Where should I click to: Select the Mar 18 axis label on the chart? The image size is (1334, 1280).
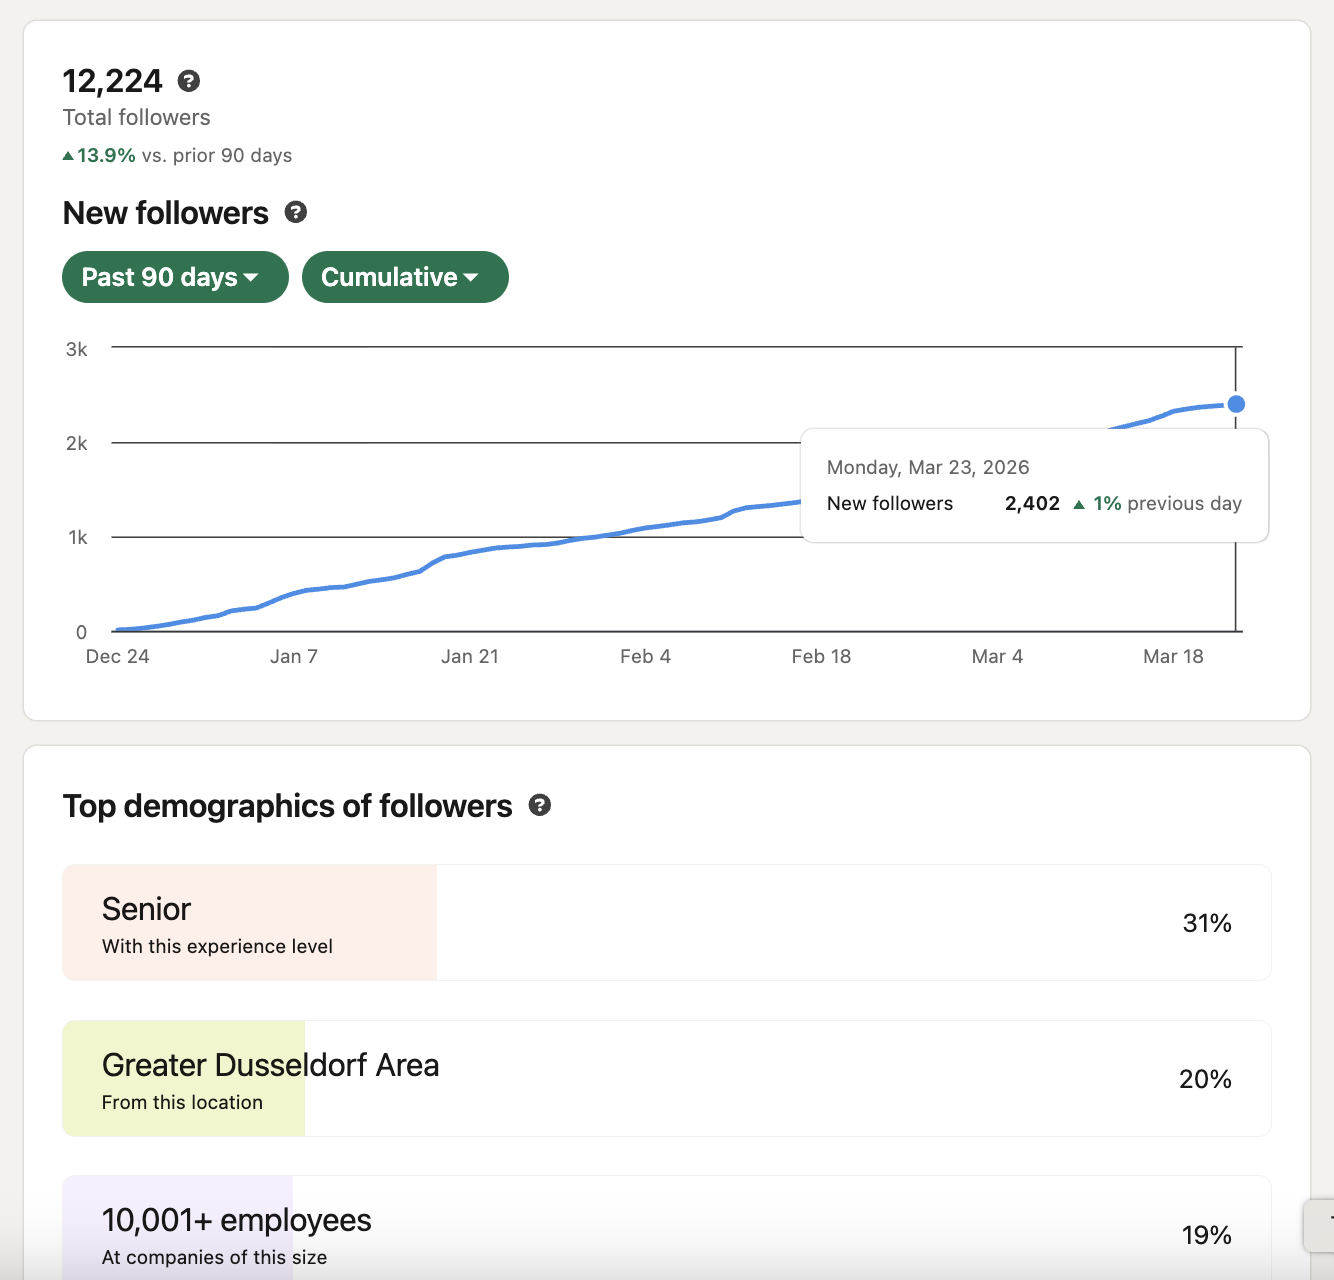1173,656
